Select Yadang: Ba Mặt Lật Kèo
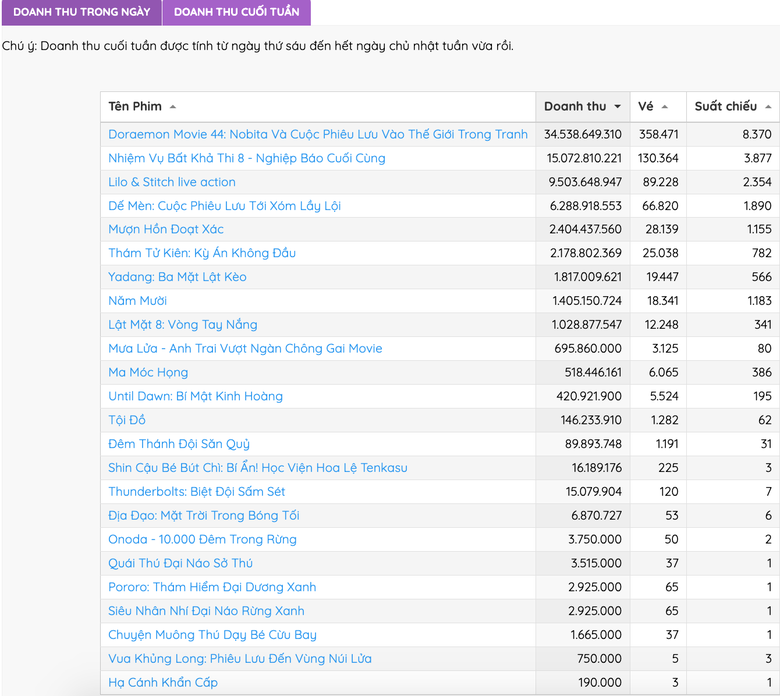Viewport: 780px width, 696px height. [x=177, y=277]
